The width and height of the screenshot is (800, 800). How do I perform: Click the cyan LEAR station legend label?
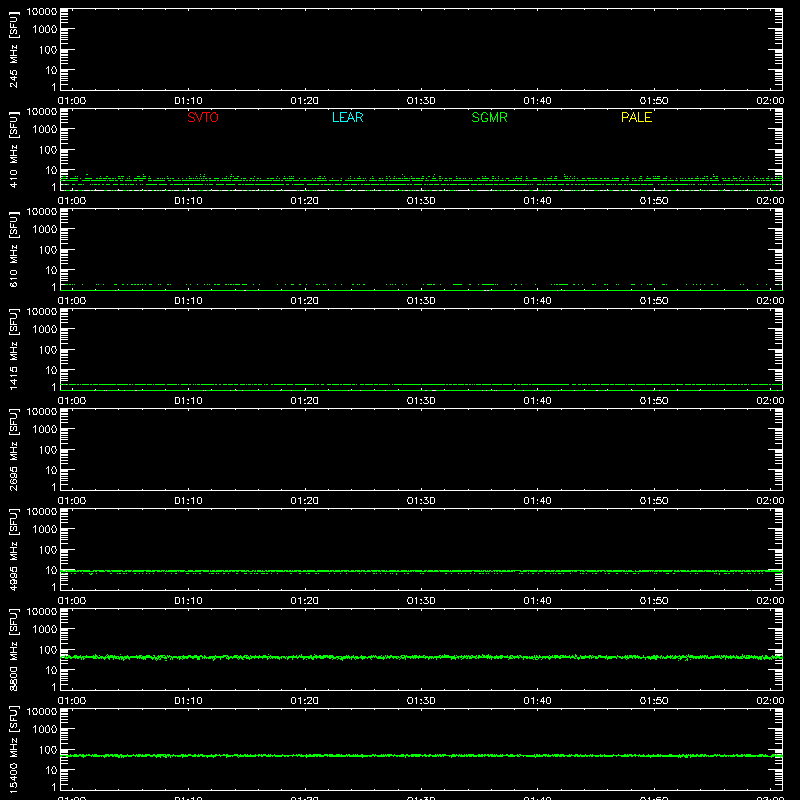click(x=347, y=117)
